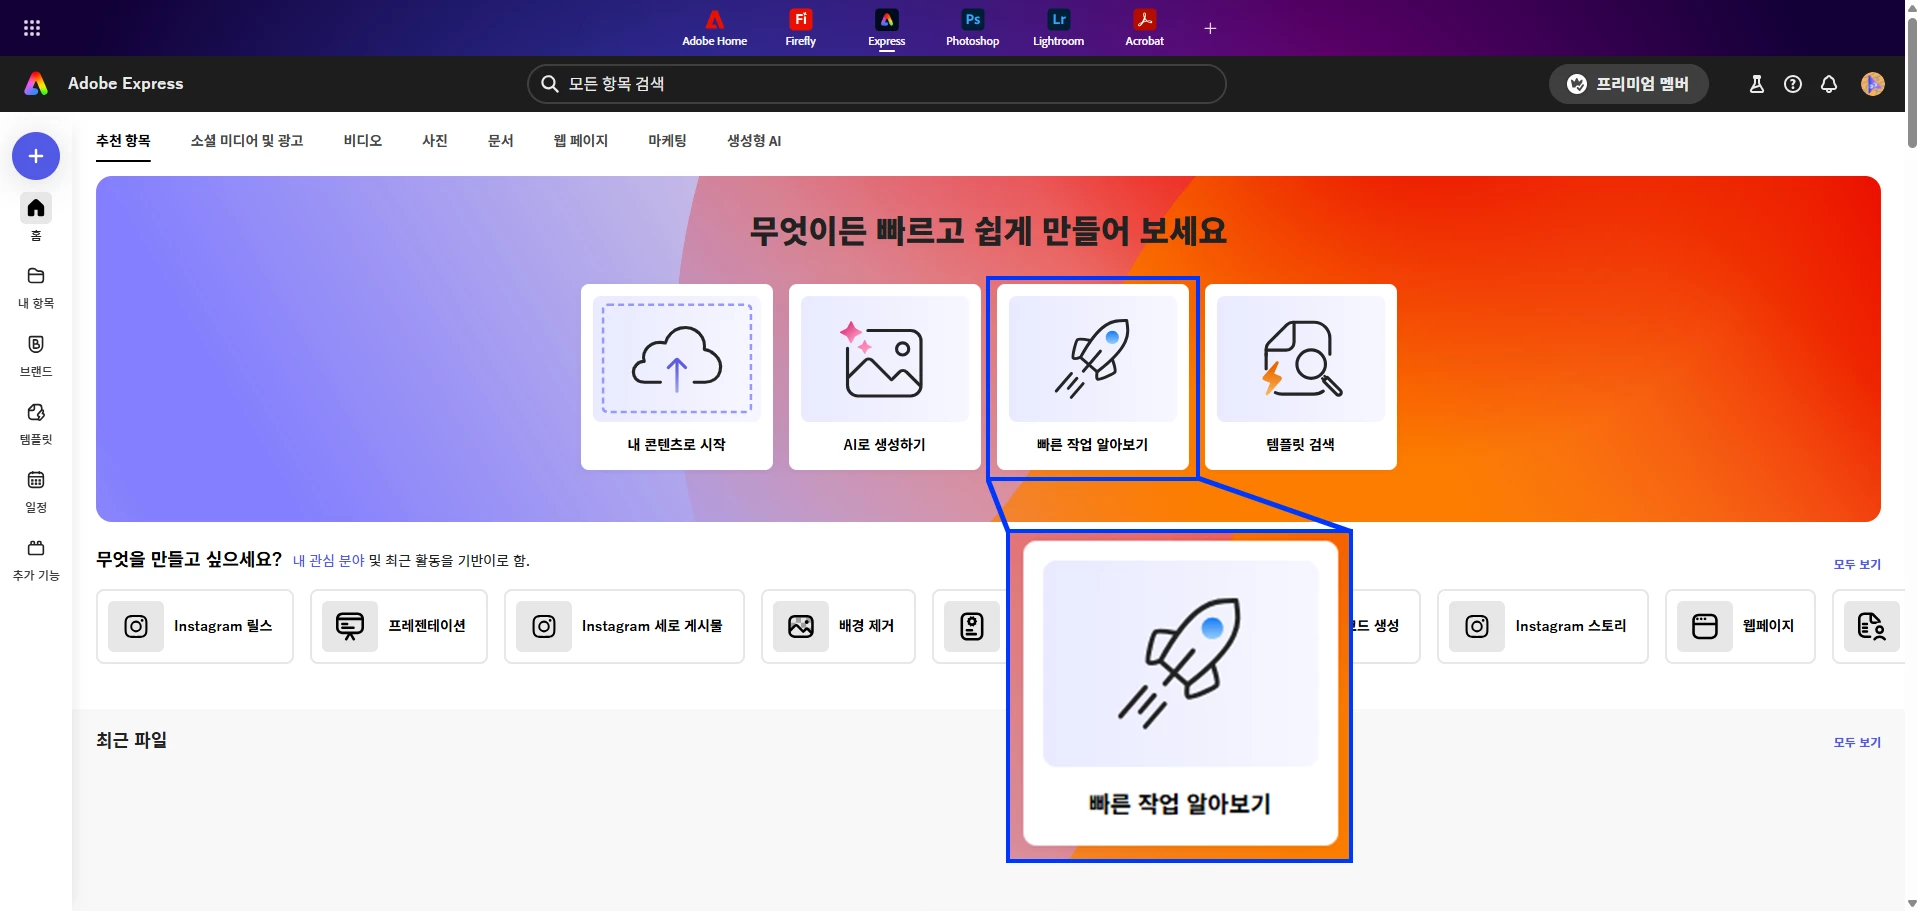Switch to Adobe Home app
1917x911 pixels.
tap(714, 28)
